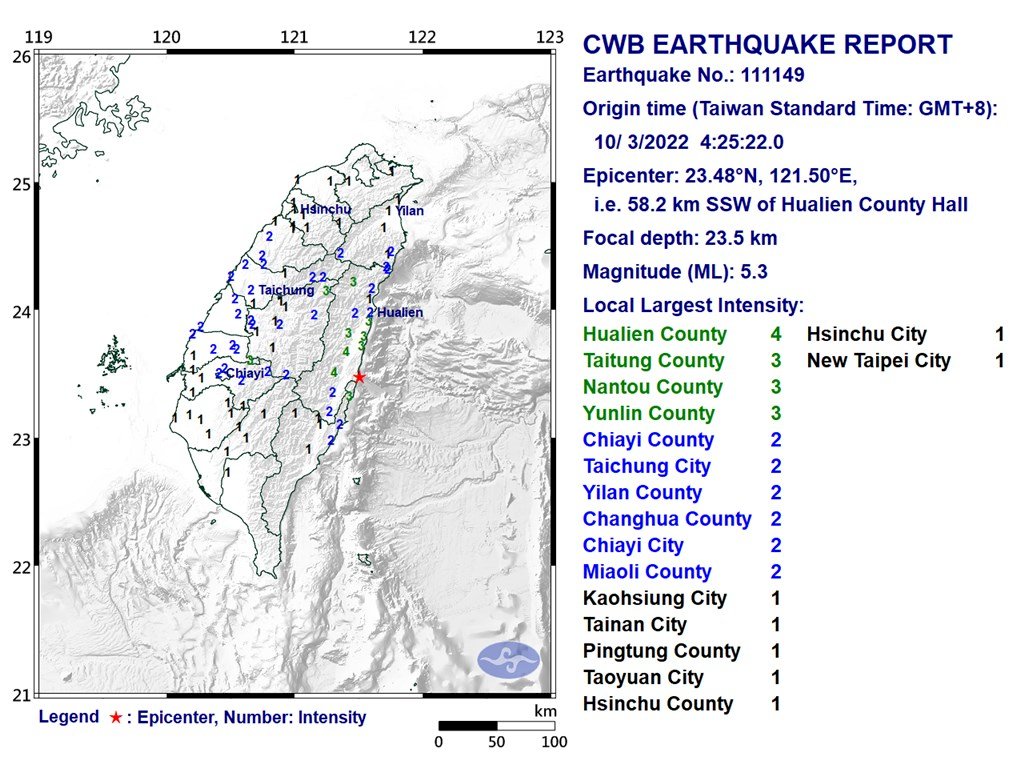
Task: Click the km scale bar
Action: [496, 726]
